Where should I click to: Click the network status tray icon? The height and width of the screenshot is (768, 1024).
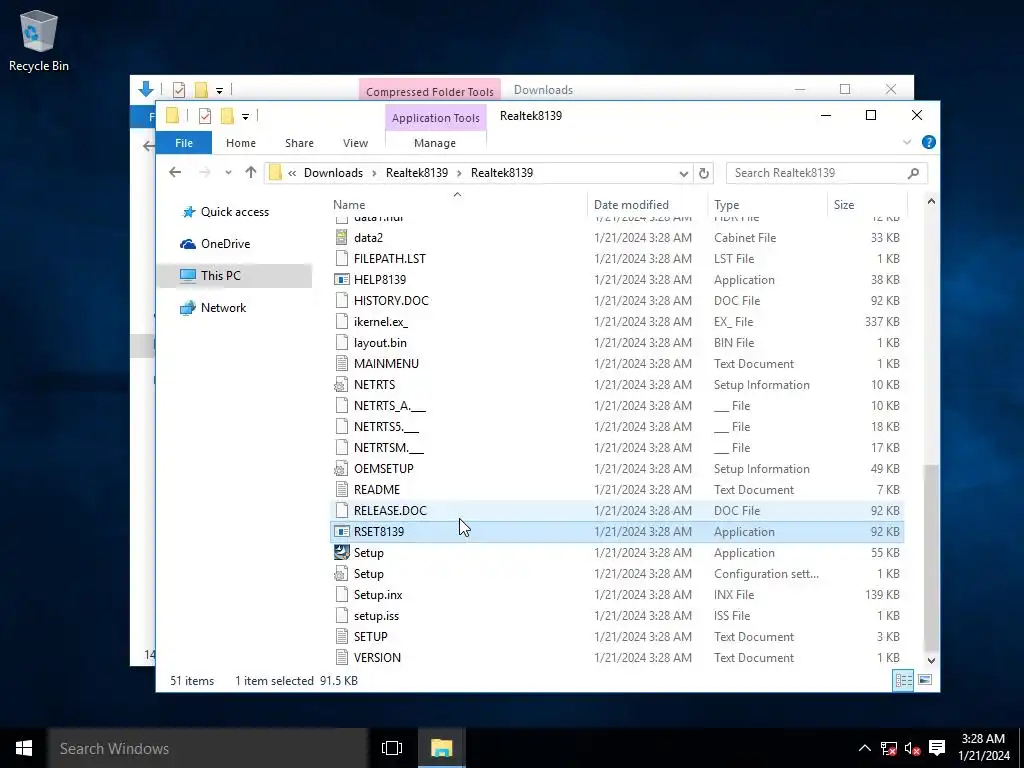[x=888, y=748]
